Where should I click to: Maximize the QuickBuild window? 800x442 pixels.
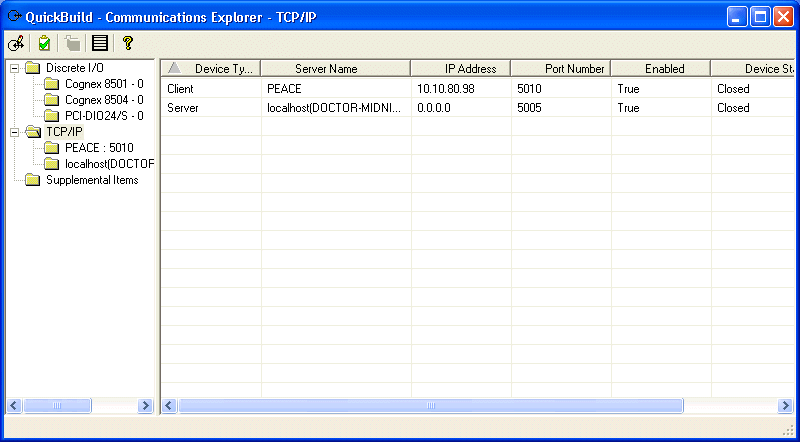tap(760, 17)
